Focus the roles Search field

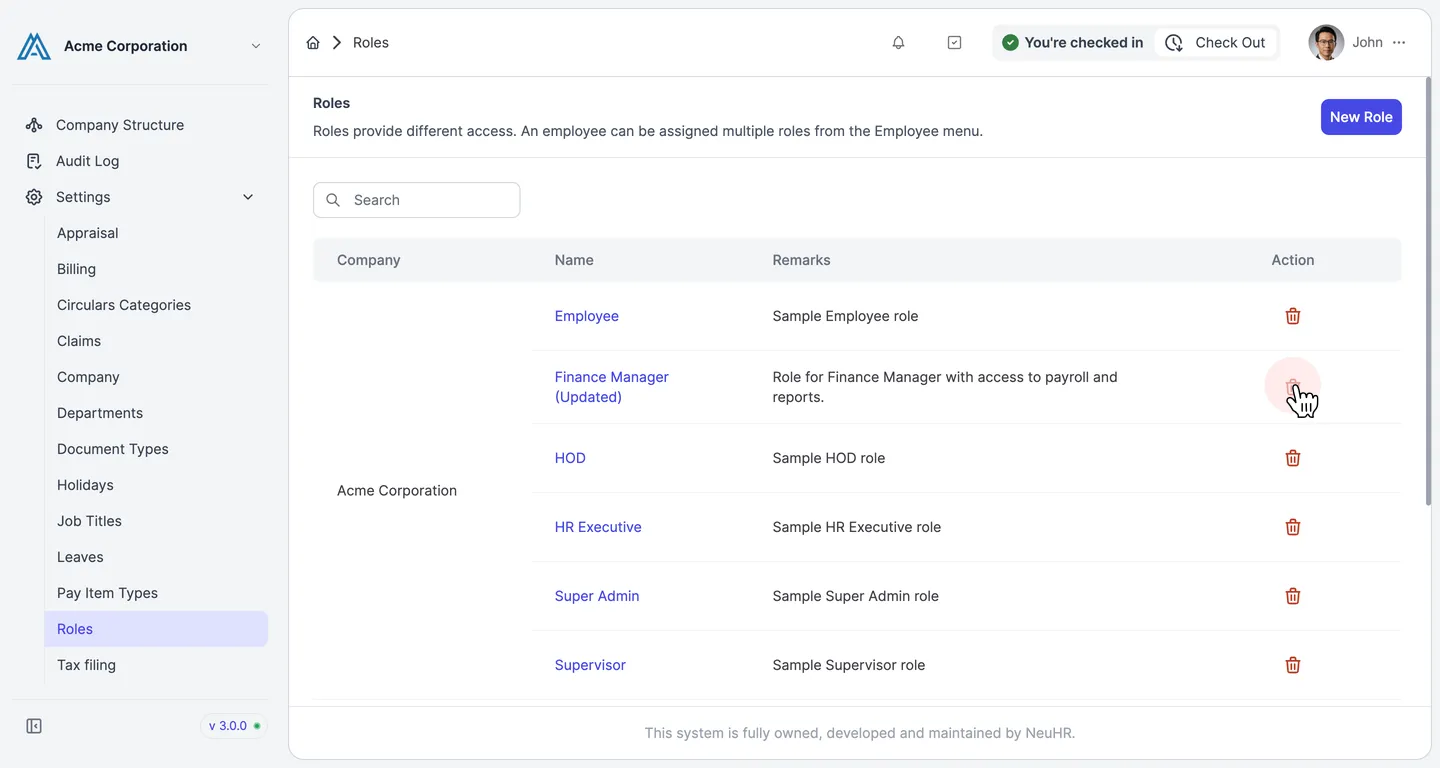point(417,200)
